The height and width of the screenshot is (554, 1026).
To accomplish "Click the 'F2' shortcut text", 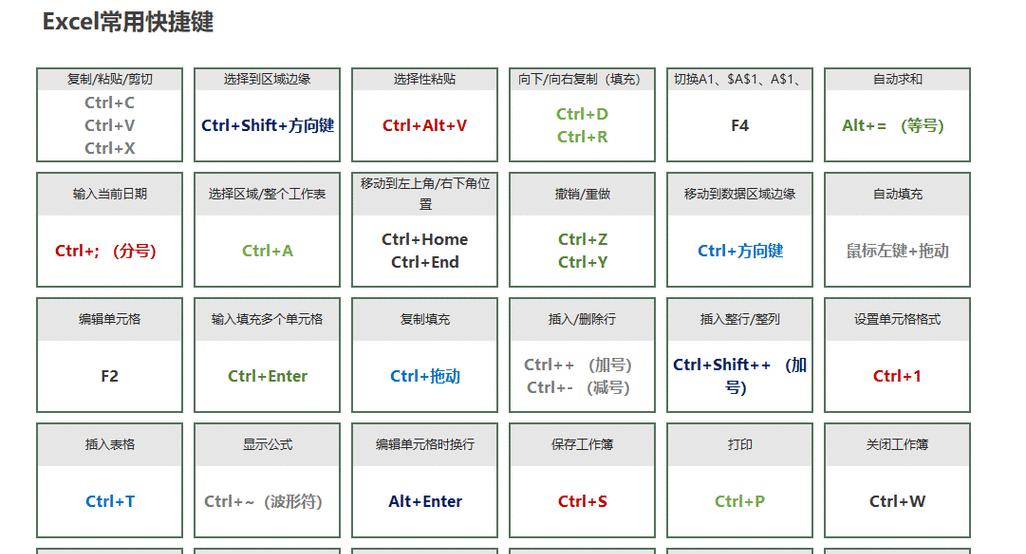I will pyautogui.click(x=109, y=376).
